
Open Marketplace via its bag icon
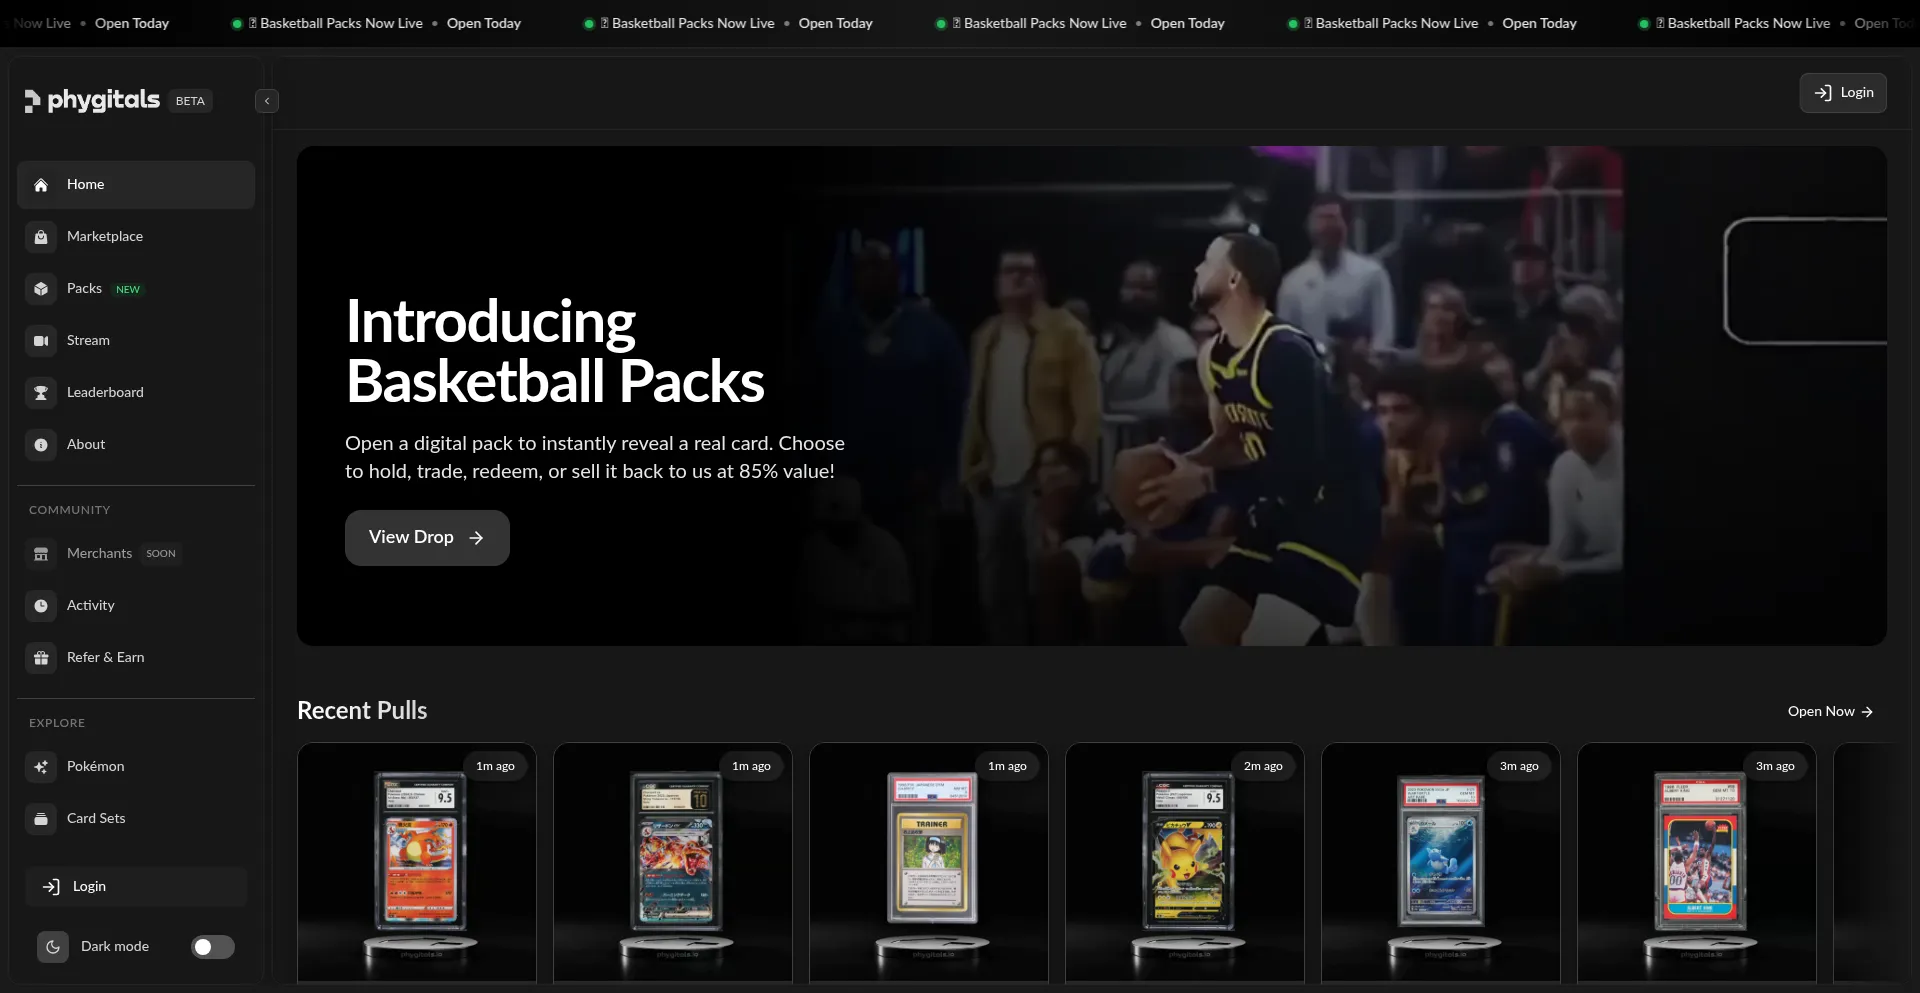tap(41, 237)
